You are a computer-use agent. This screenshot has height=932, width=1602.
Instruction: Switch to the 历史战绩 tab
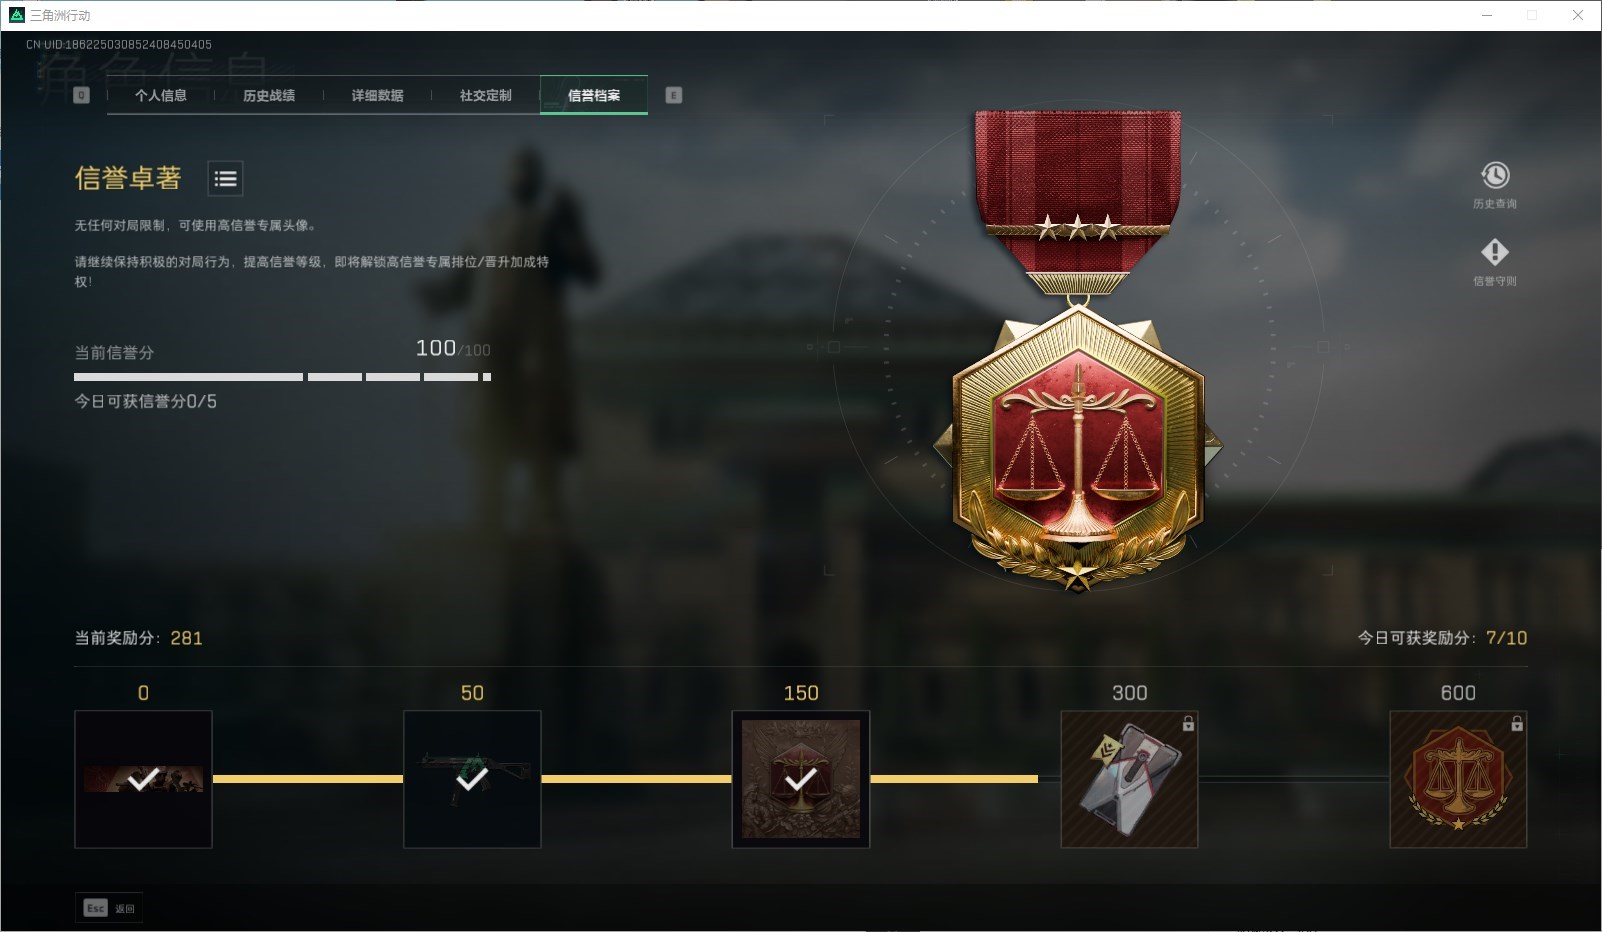(269, 95)
